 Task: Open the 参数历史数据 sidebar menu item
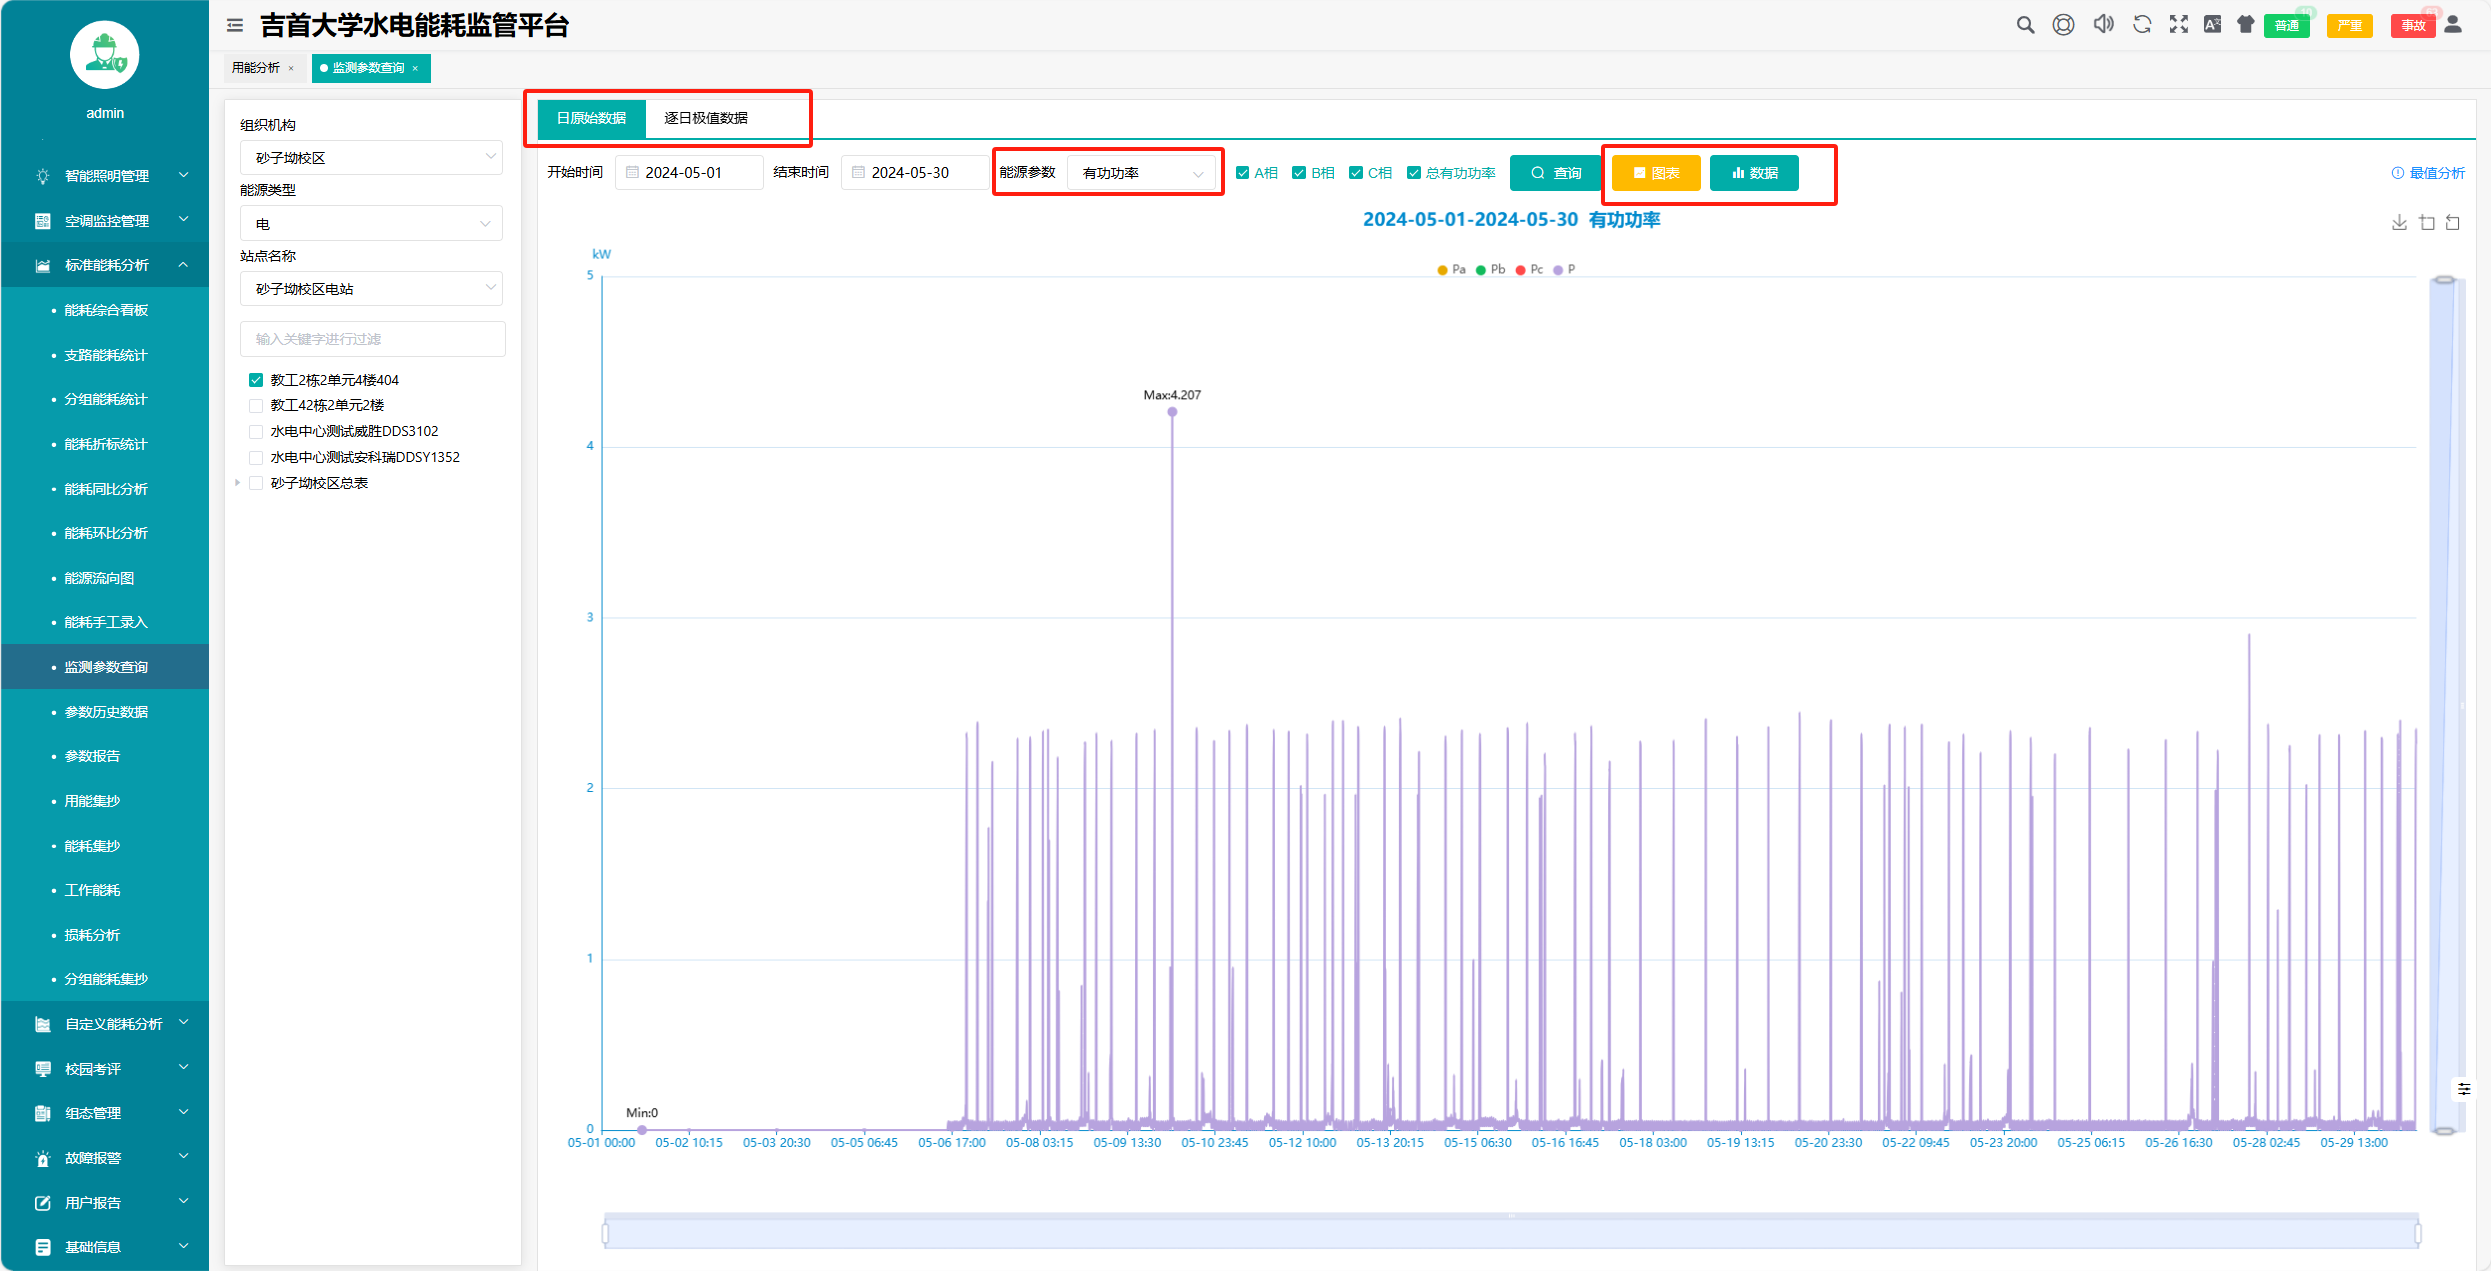point(106,712)
